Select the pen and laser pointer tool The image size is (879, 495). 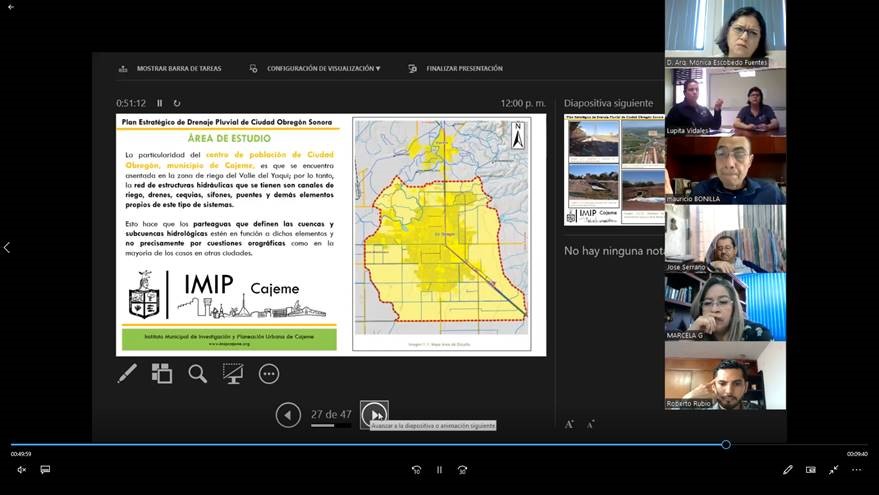tap(127, 373)
